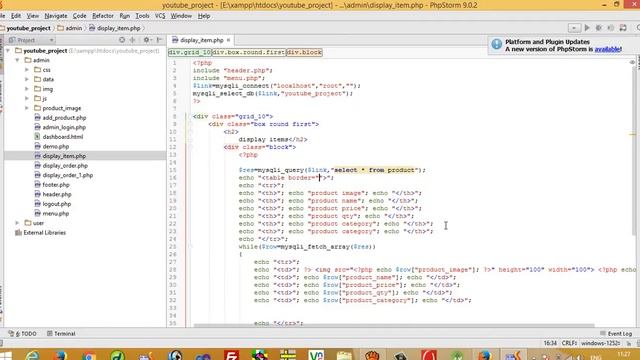Close the display_item.php editor tab
The width and height of the screenshot is (640, 360).
pos(229,40)
